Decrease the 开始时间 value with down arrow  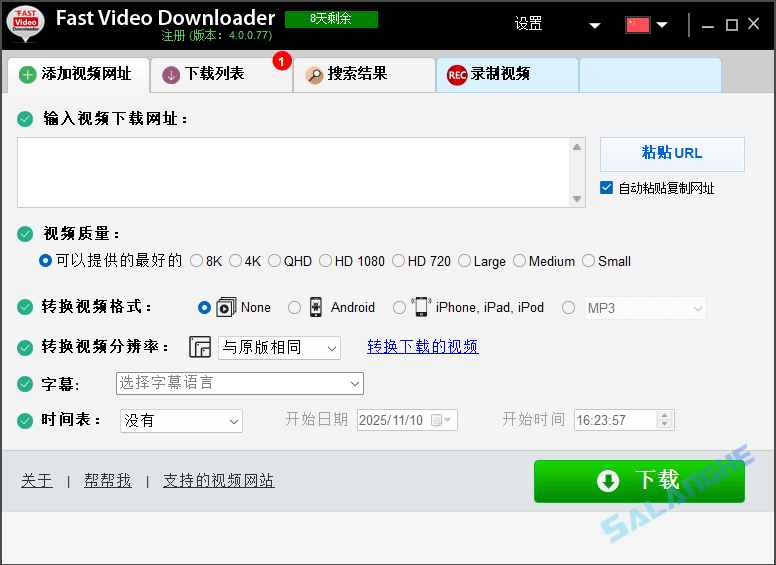(665, 424)
